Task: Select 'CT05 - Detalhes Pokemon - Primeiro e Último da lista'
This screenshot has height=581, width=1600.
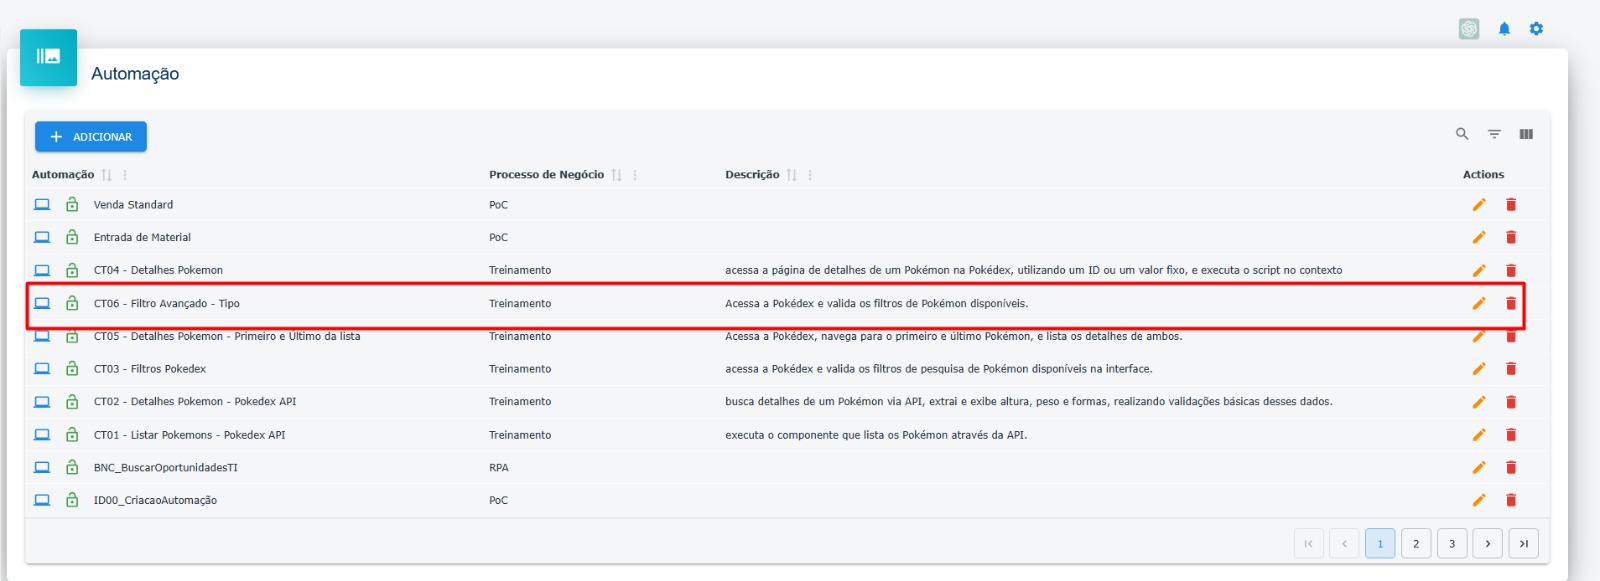Action: point(227,336)
